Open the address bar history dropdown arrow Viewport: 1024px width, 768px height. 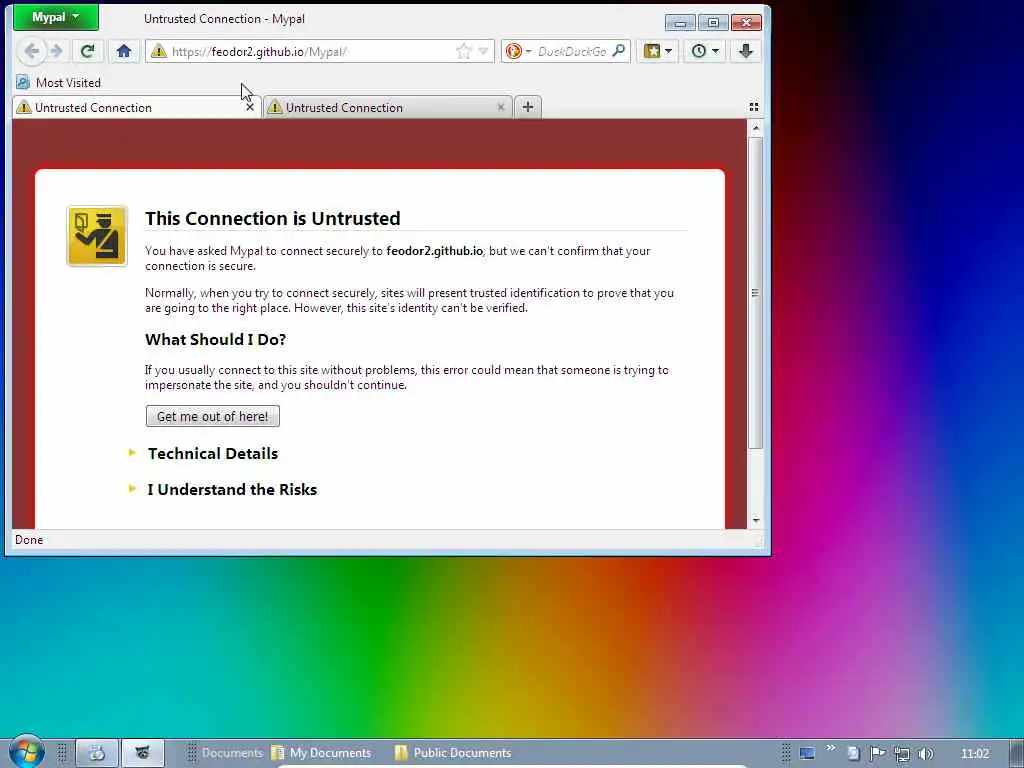tap(483, 51)
